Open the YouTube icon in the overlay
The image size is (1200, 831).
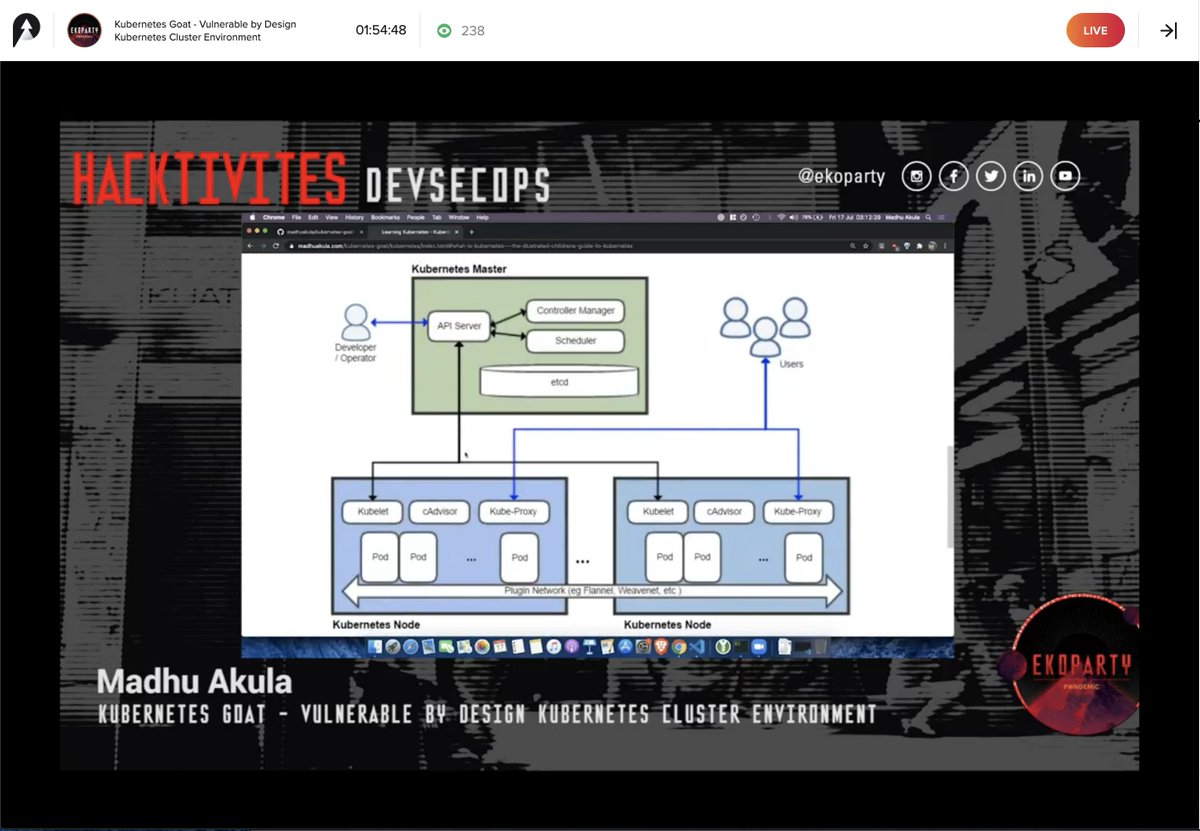pyautogui.click(x=1065, y=177)
